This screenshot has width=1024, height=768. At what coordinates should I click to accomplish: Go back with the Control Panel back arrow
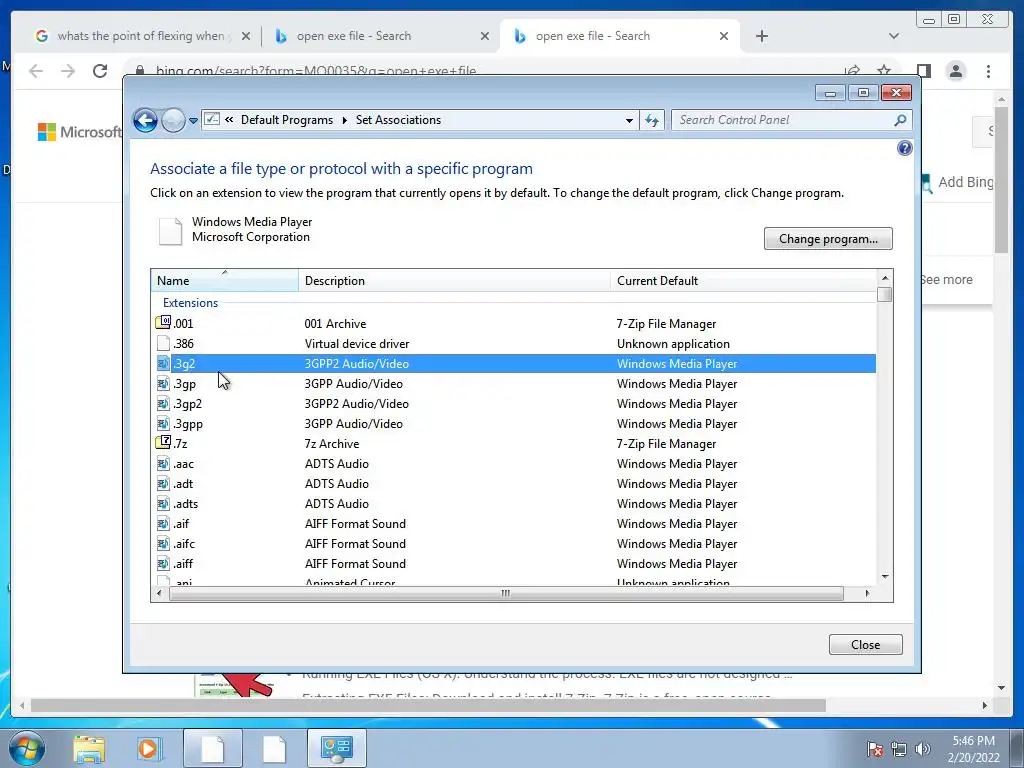tap(145, 120)
